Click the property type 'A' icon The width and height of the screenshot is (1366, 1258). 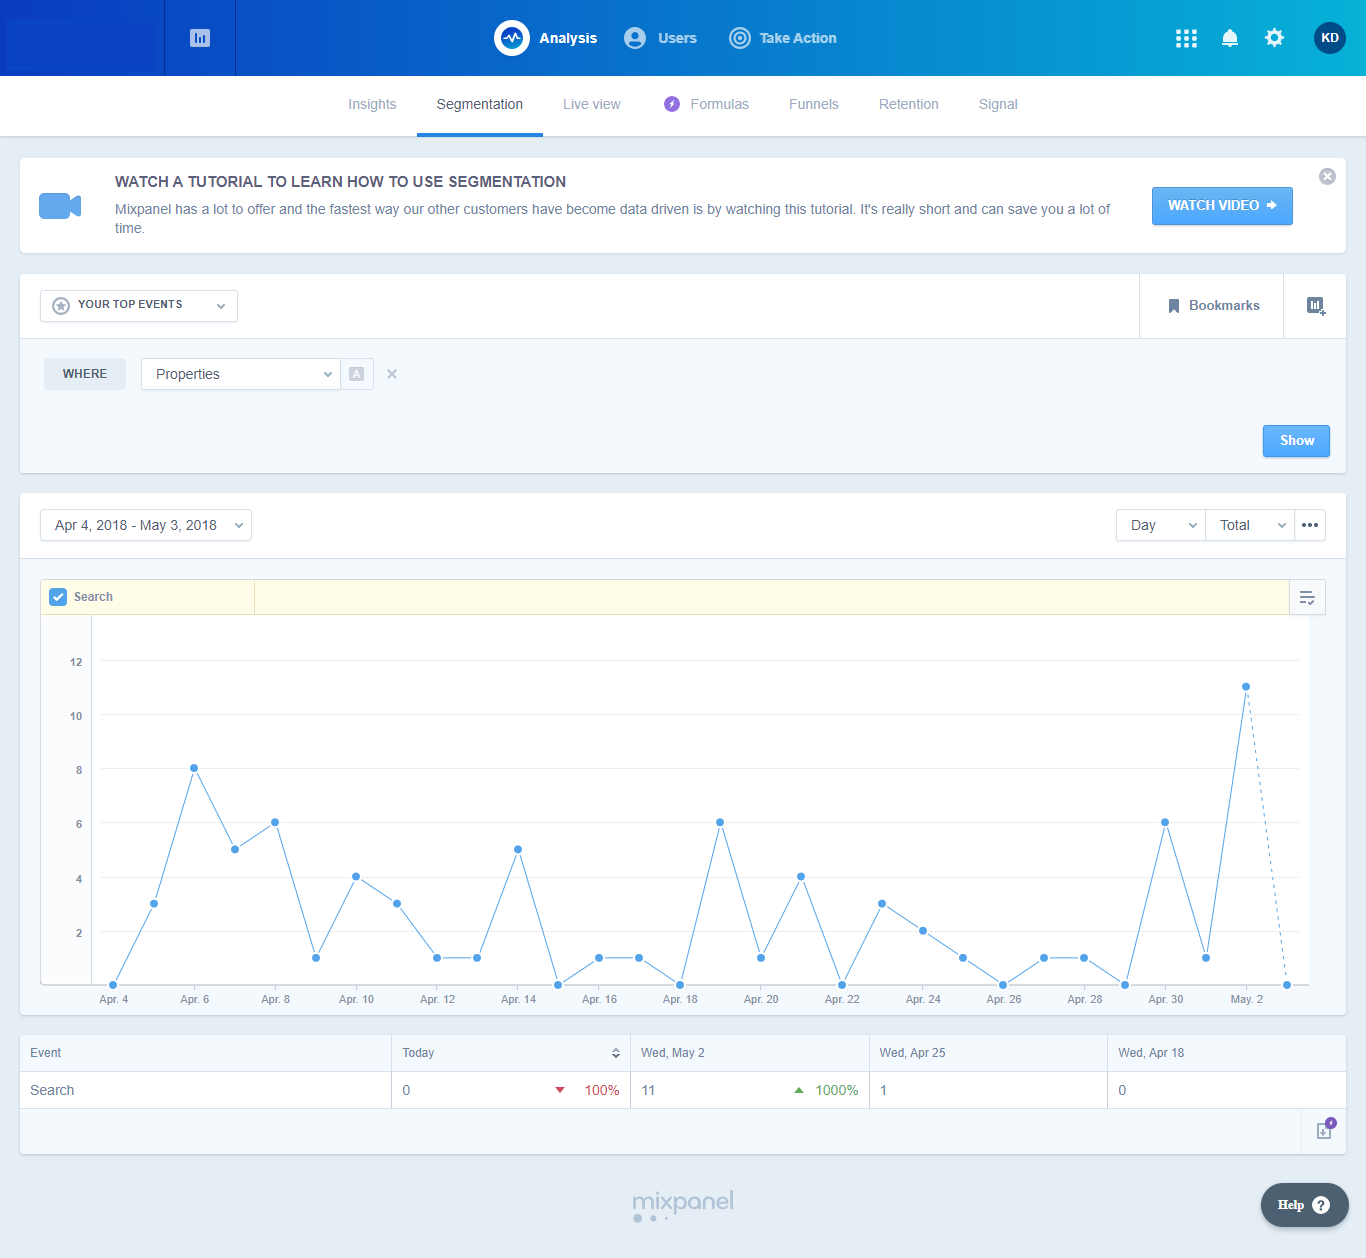[357, 374]
